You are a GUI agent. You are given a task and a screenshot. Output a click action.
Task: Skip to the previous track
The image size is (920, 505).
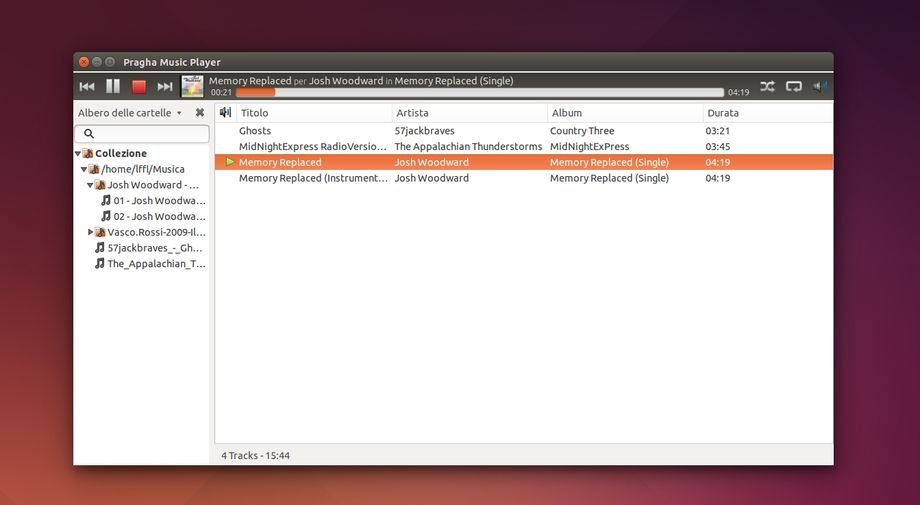87,87
